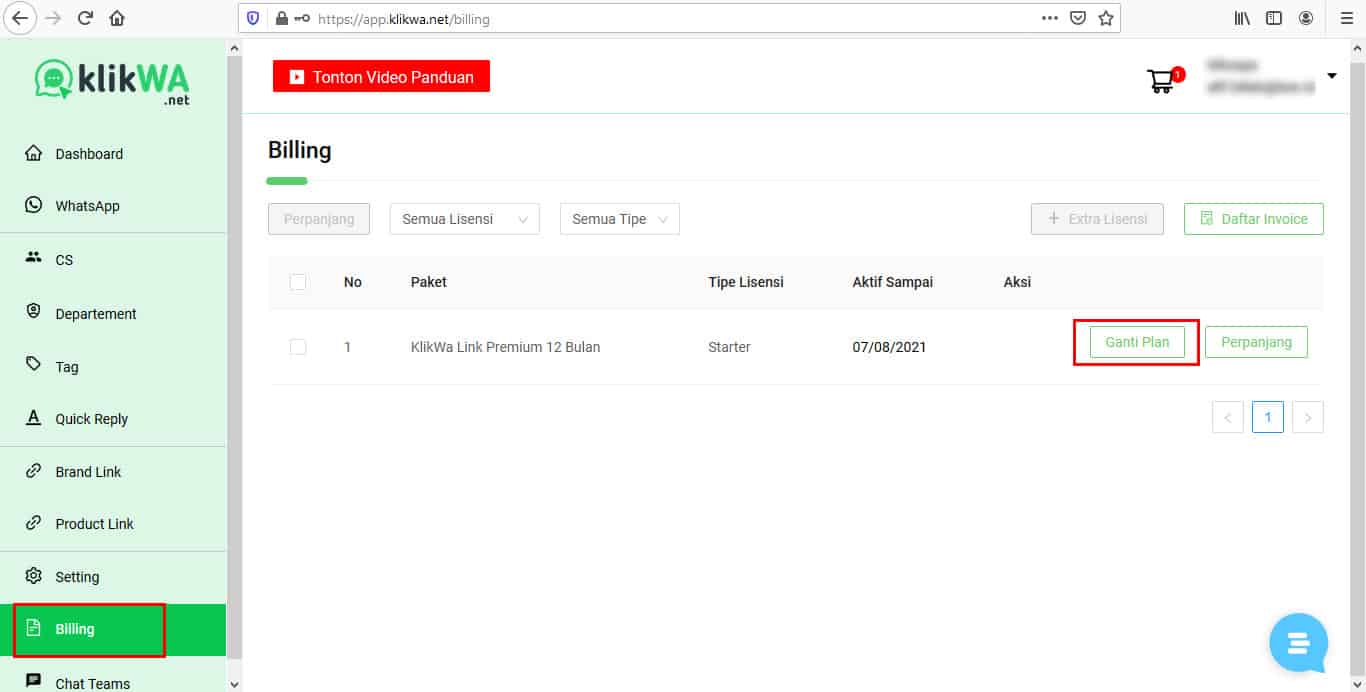Open the browser home page icon
The height and width of the screenshot is (692, 1366).
coord(117,18)
